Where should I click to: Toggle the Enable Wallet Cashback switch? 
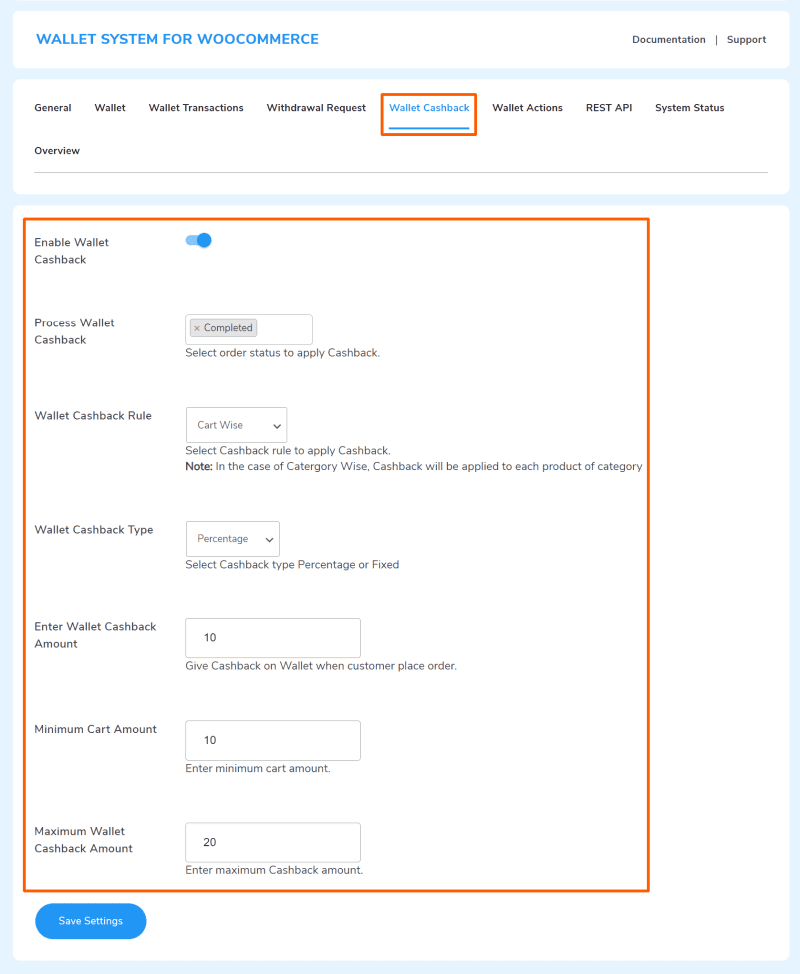click(197, 240)
